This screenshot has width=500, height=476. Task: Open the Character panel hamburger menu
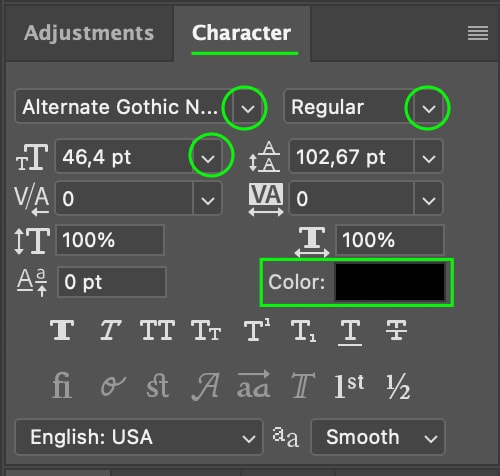coord(478,33)
